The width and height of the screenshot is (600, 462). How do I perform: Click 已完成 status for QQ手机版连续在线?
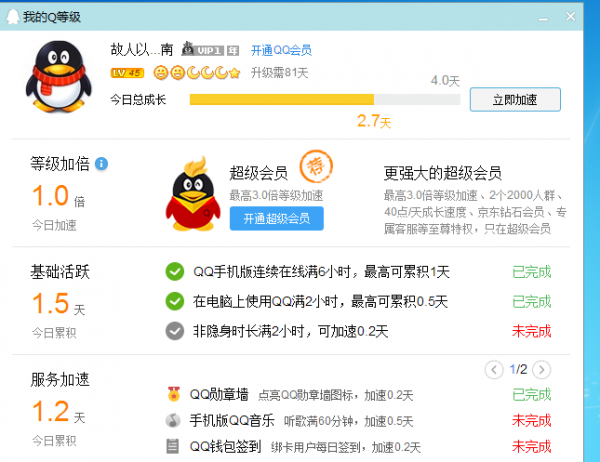pos(532,272)
